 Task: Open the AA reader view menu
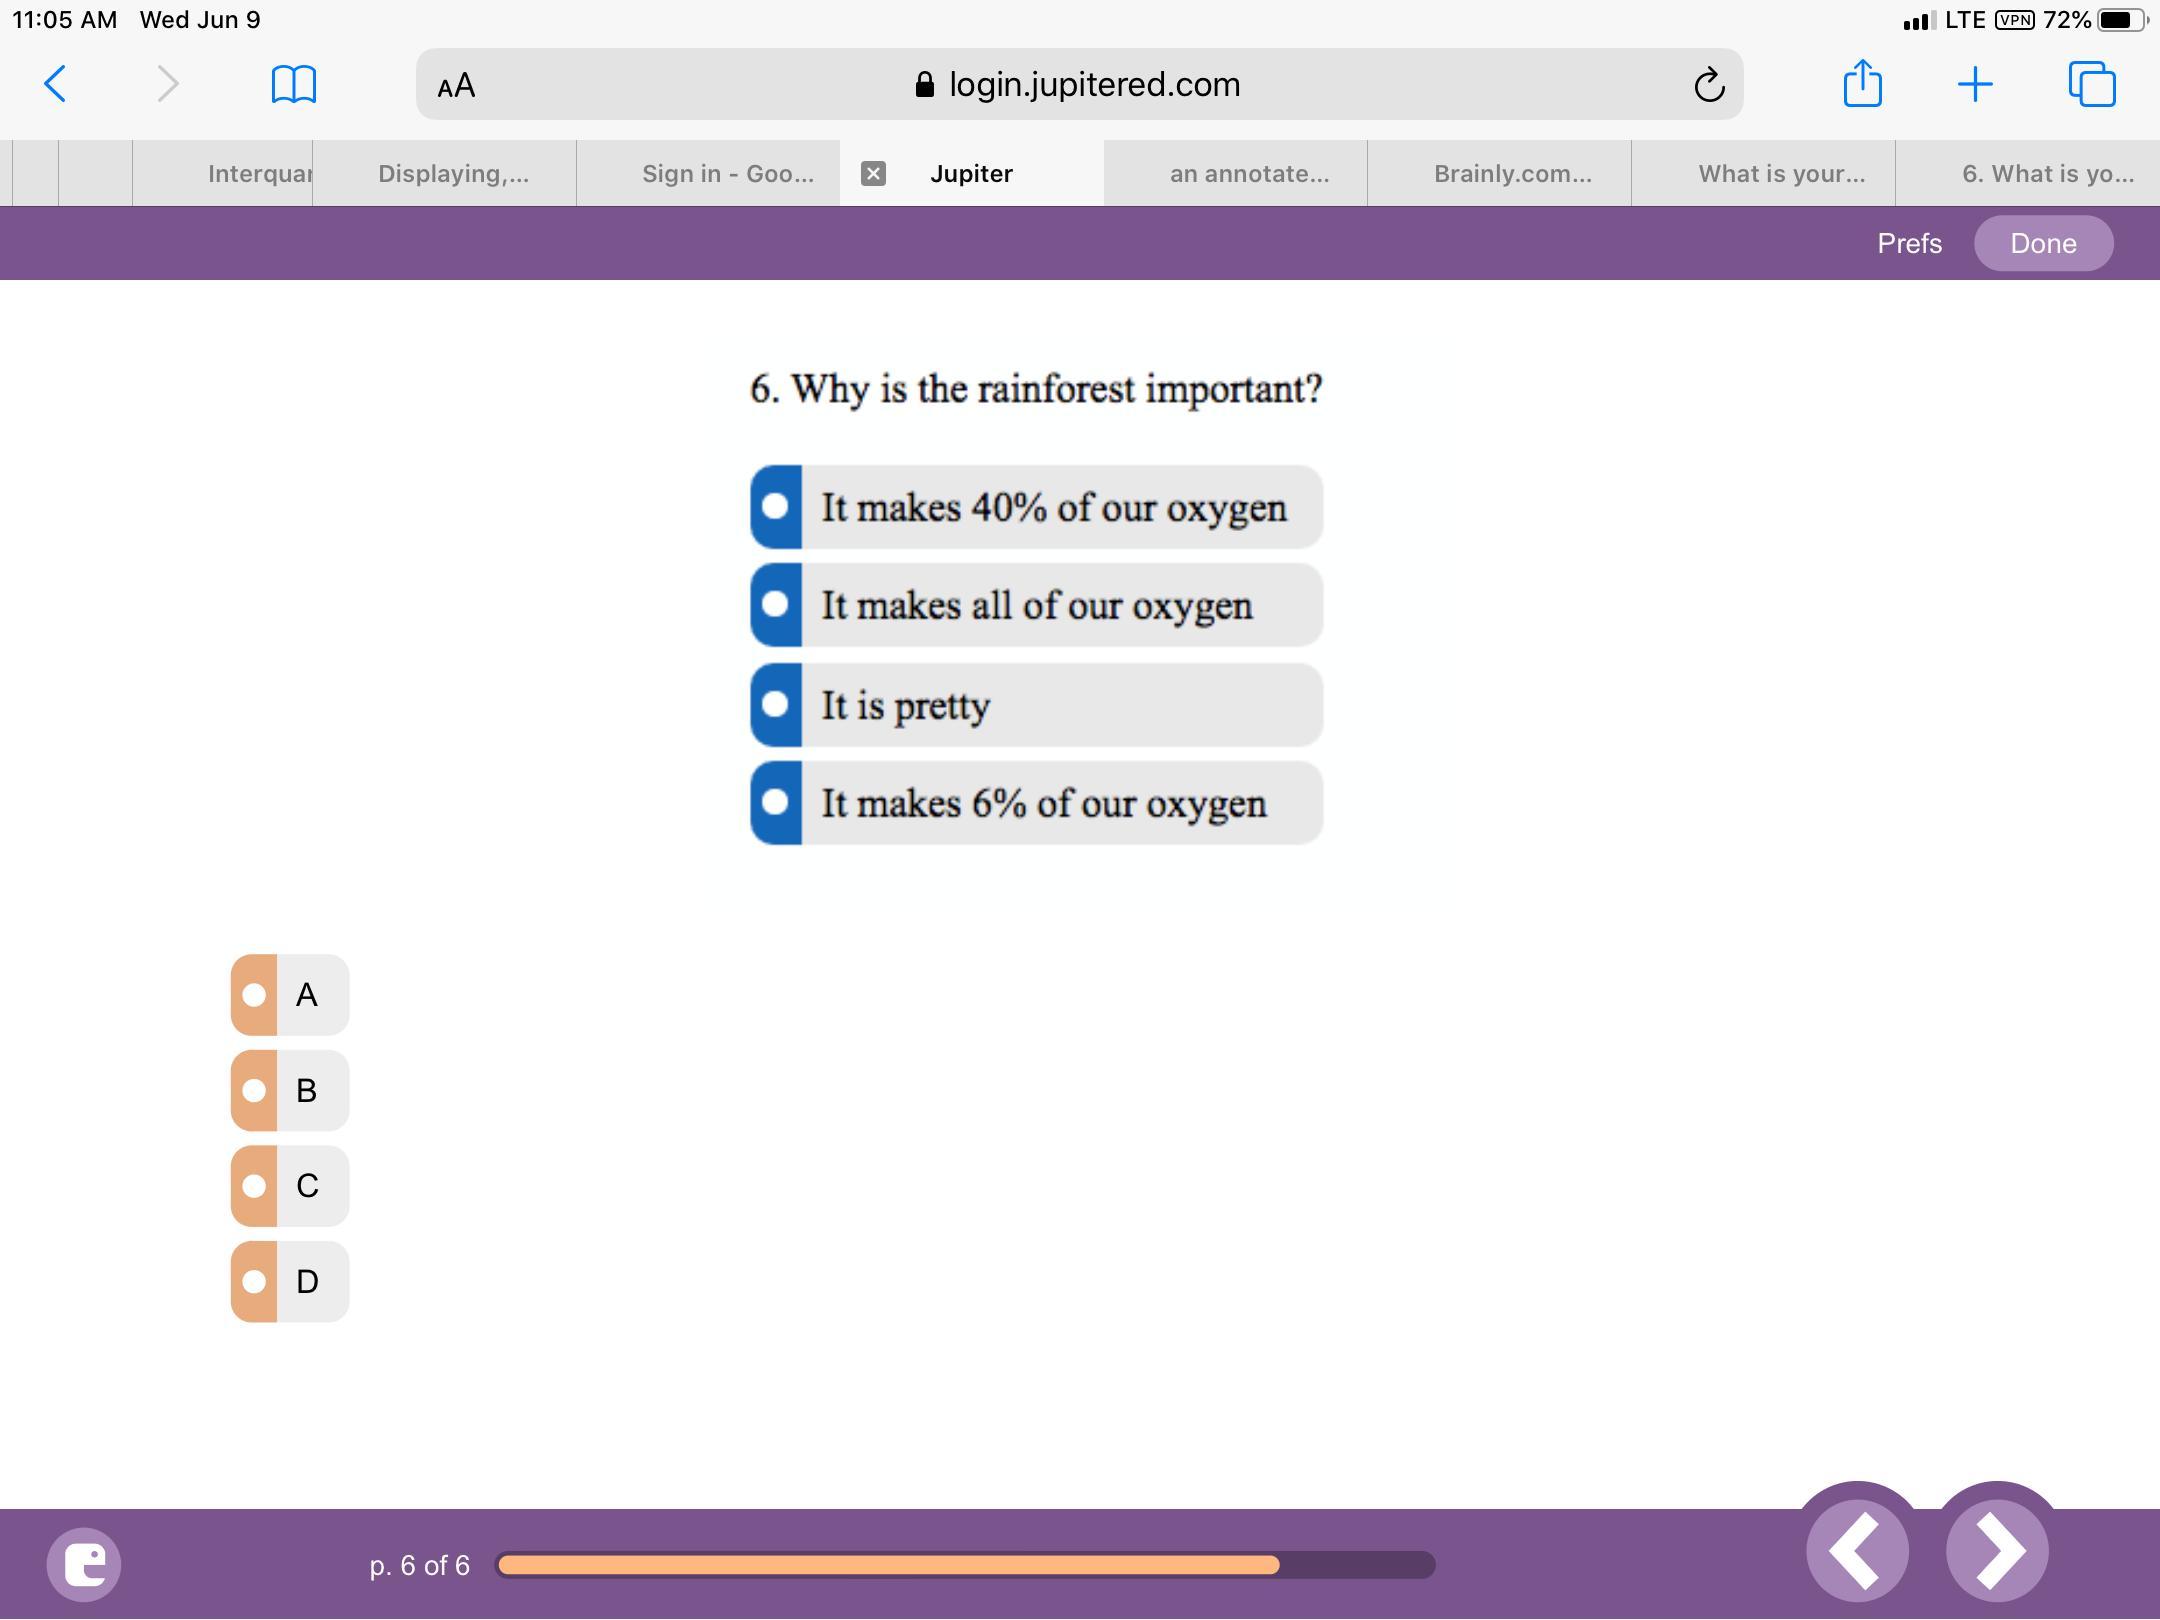(457, 85)
